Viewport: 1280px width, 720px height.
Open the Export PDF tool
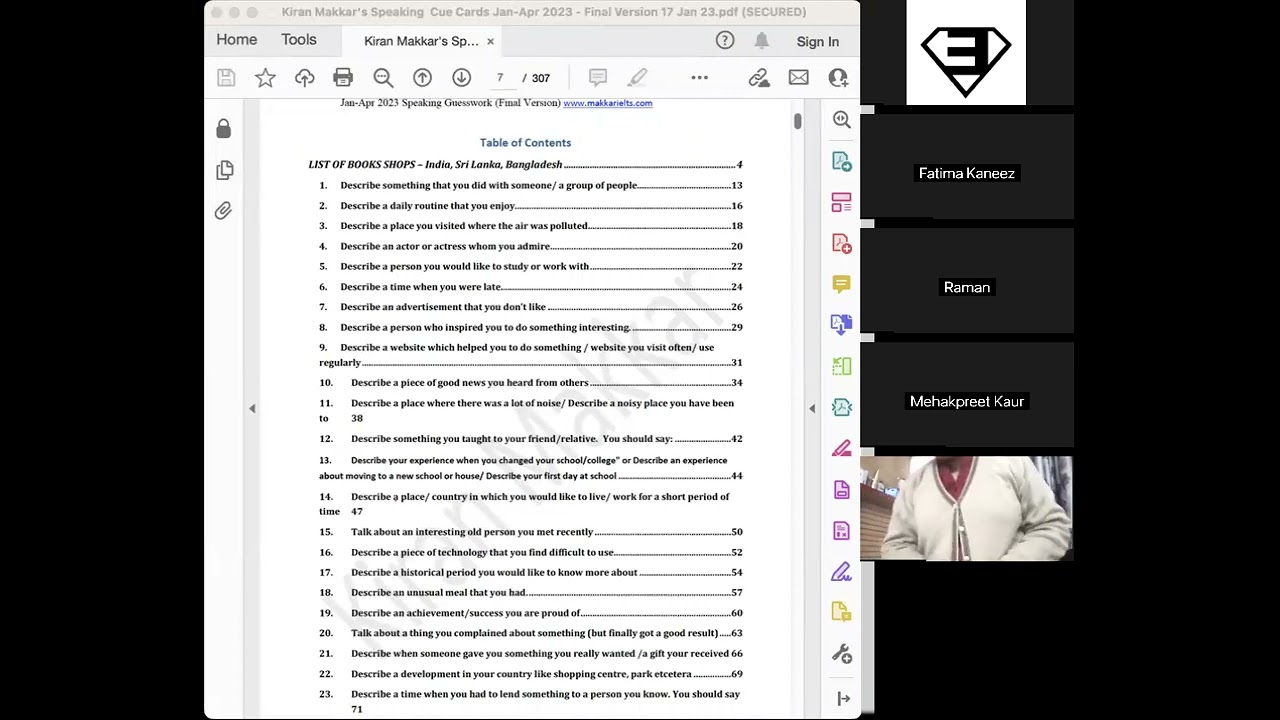(842, 162)
